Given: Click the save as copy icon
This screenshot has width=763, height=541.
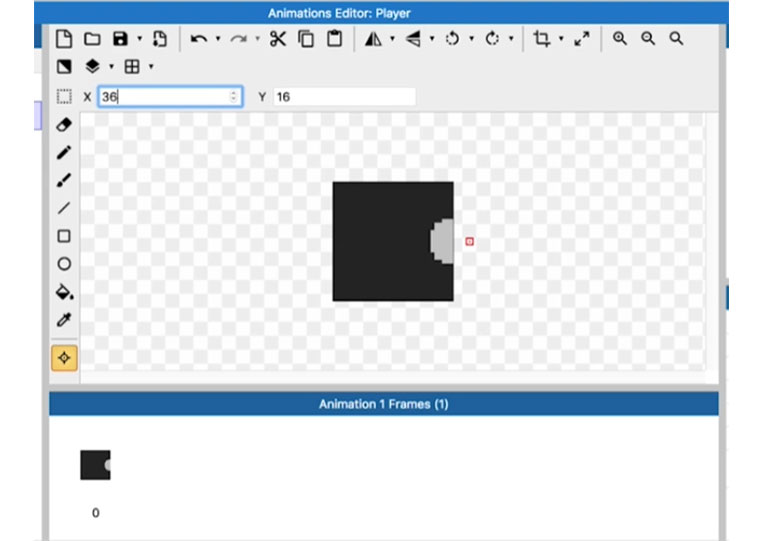Looking at the screenshot, I should (160, 38).
